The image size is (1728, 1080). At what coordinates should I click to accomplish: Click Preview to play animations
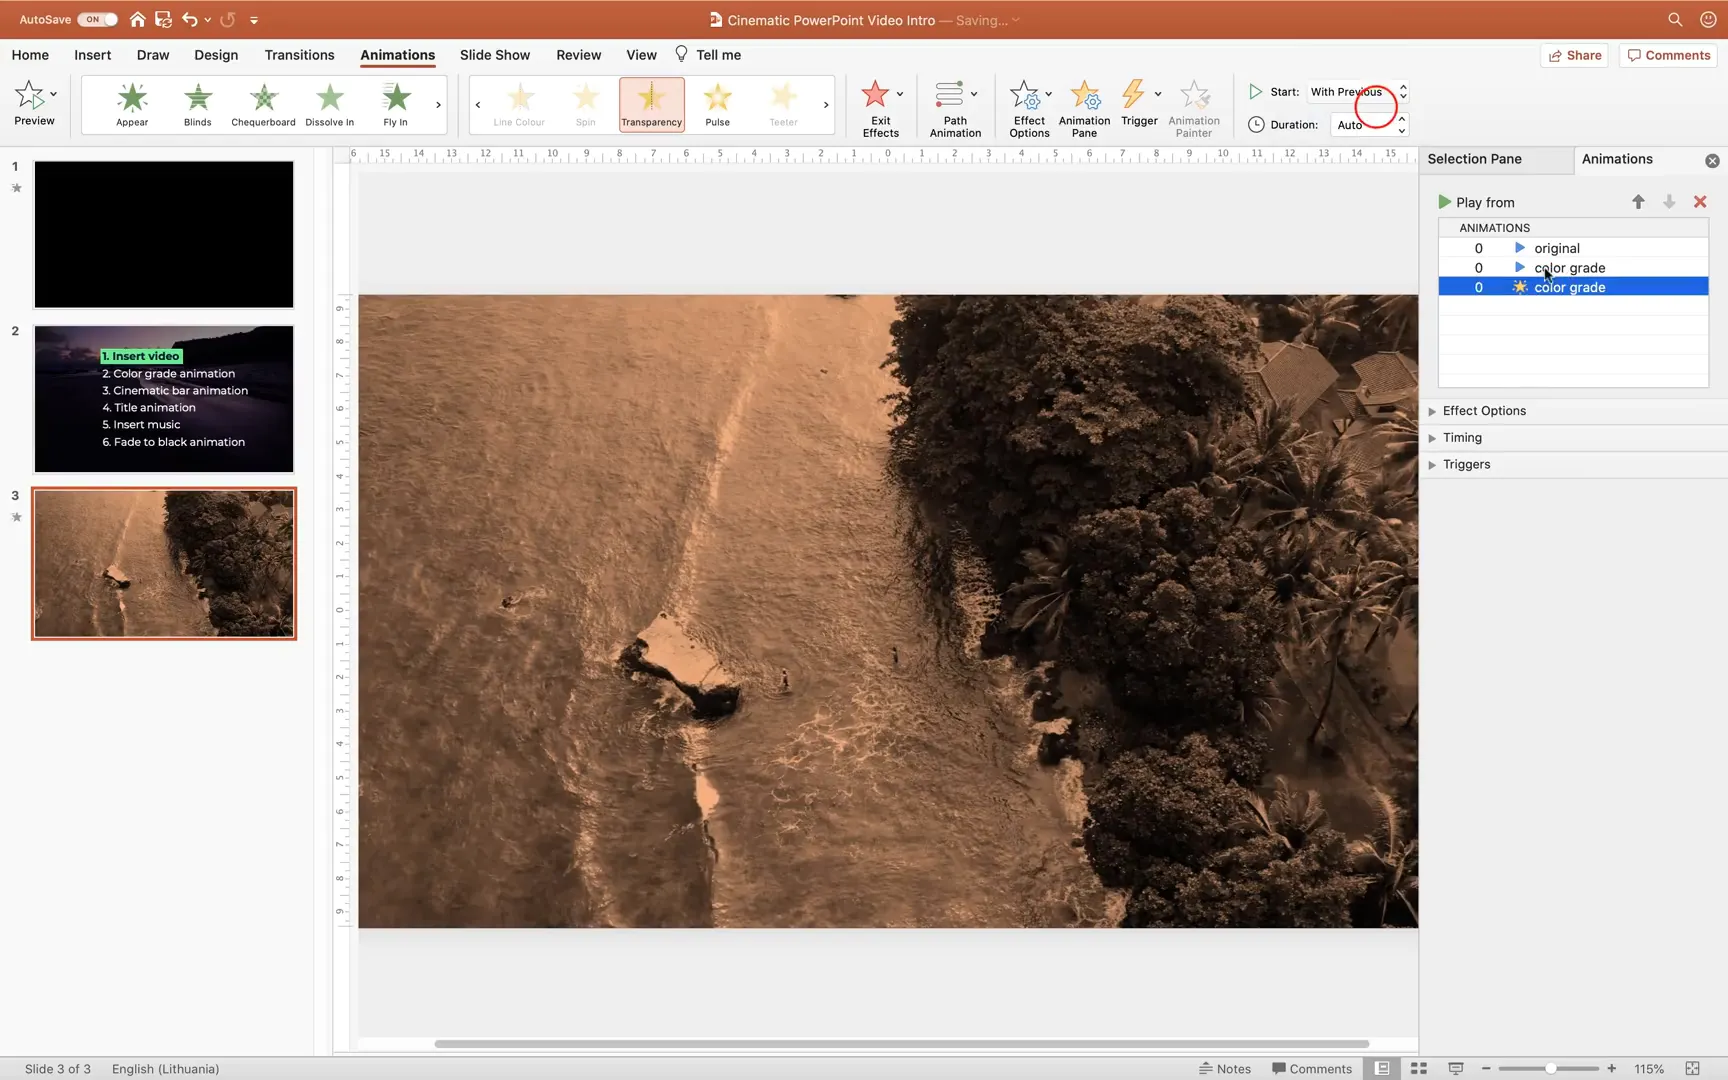tap(34, 104)
